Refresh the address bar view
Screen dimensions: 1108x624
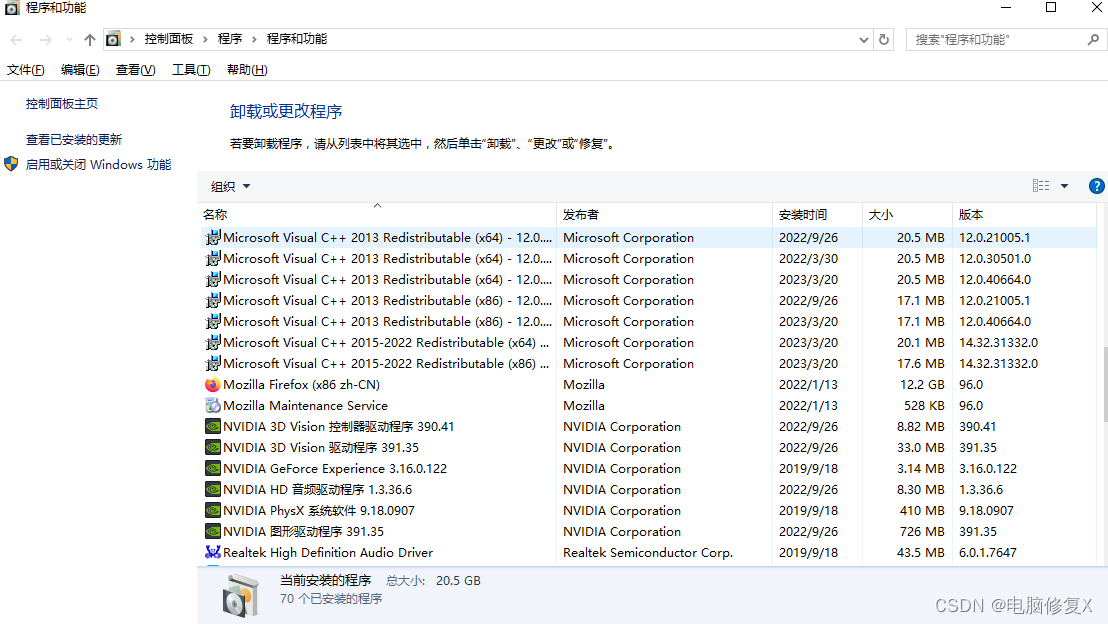(x=883, y=40)
